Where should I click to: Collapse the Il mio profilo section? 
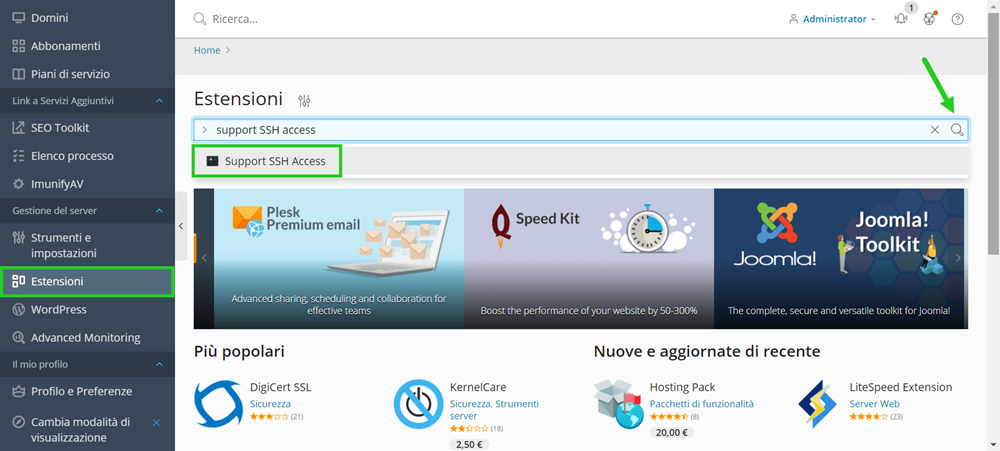tap(159, 364)
